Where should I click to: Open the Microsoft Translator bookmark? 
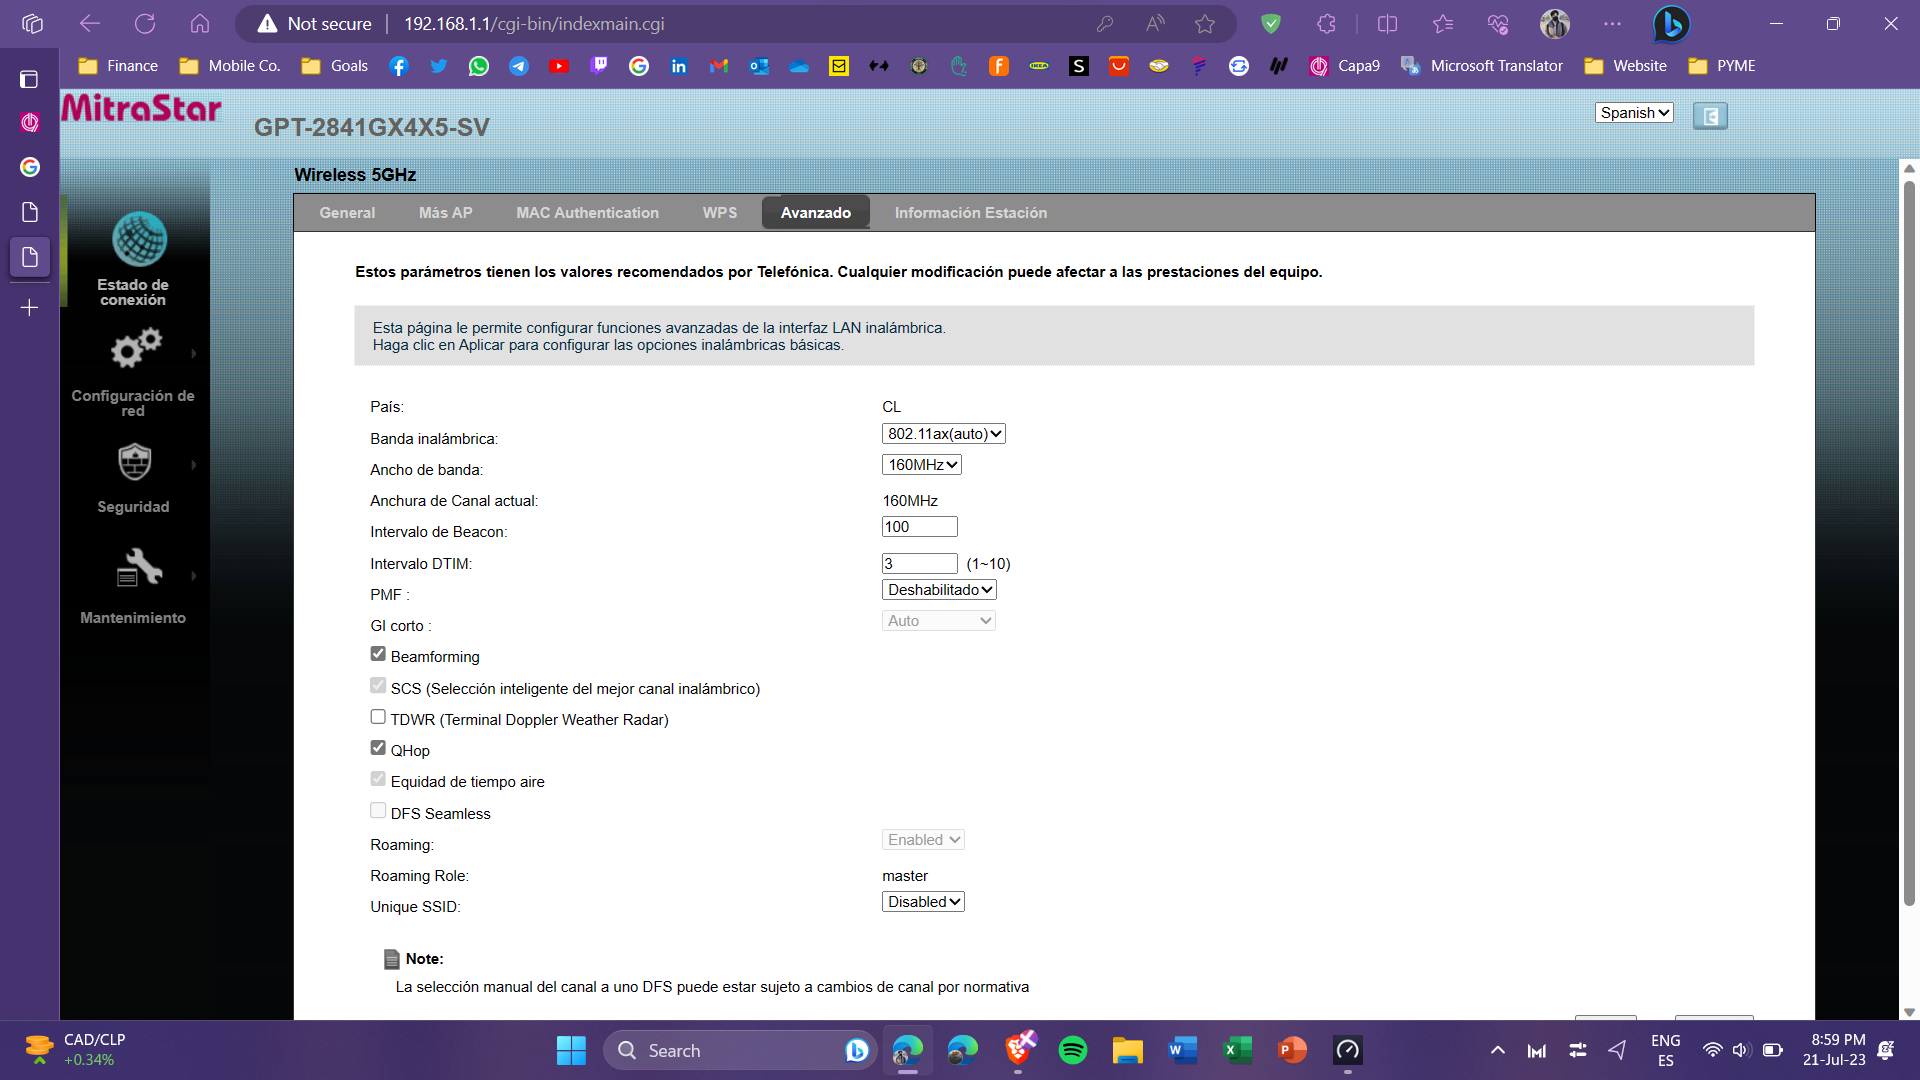click(x=1482, y=66)
